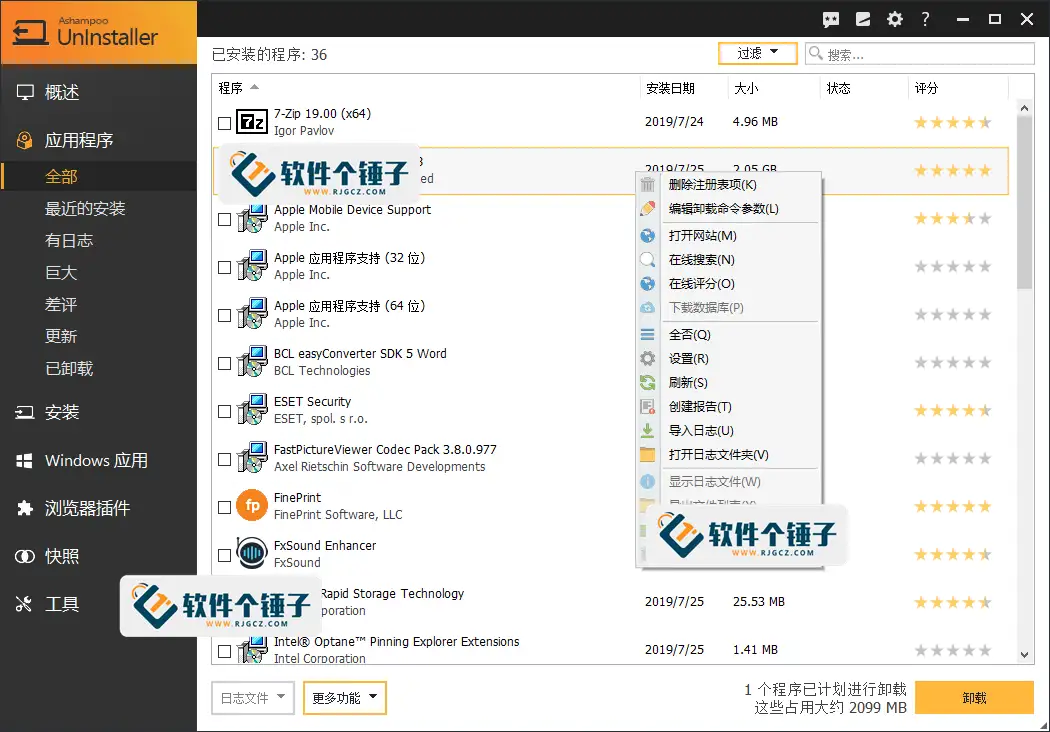This screenshot has width=1050, height=732.
Task: Click trash icon beside 删除注册表项
Action: coord(648,185)
